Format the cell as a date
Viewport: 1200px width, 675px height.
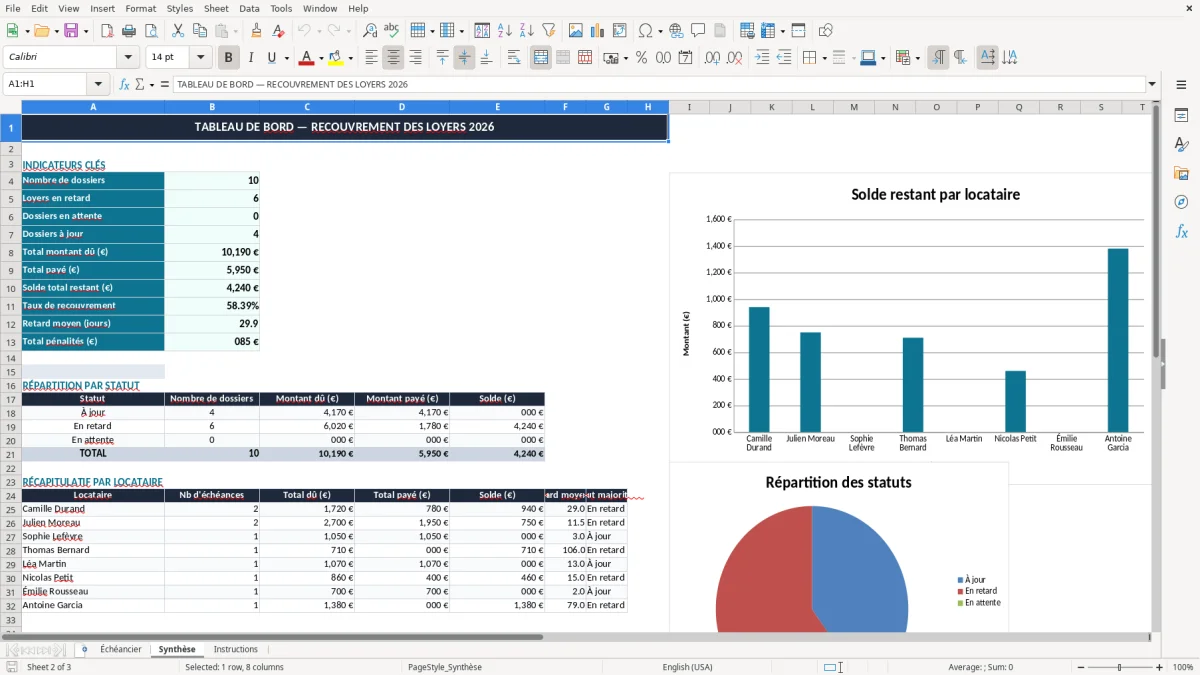(685, 58)
